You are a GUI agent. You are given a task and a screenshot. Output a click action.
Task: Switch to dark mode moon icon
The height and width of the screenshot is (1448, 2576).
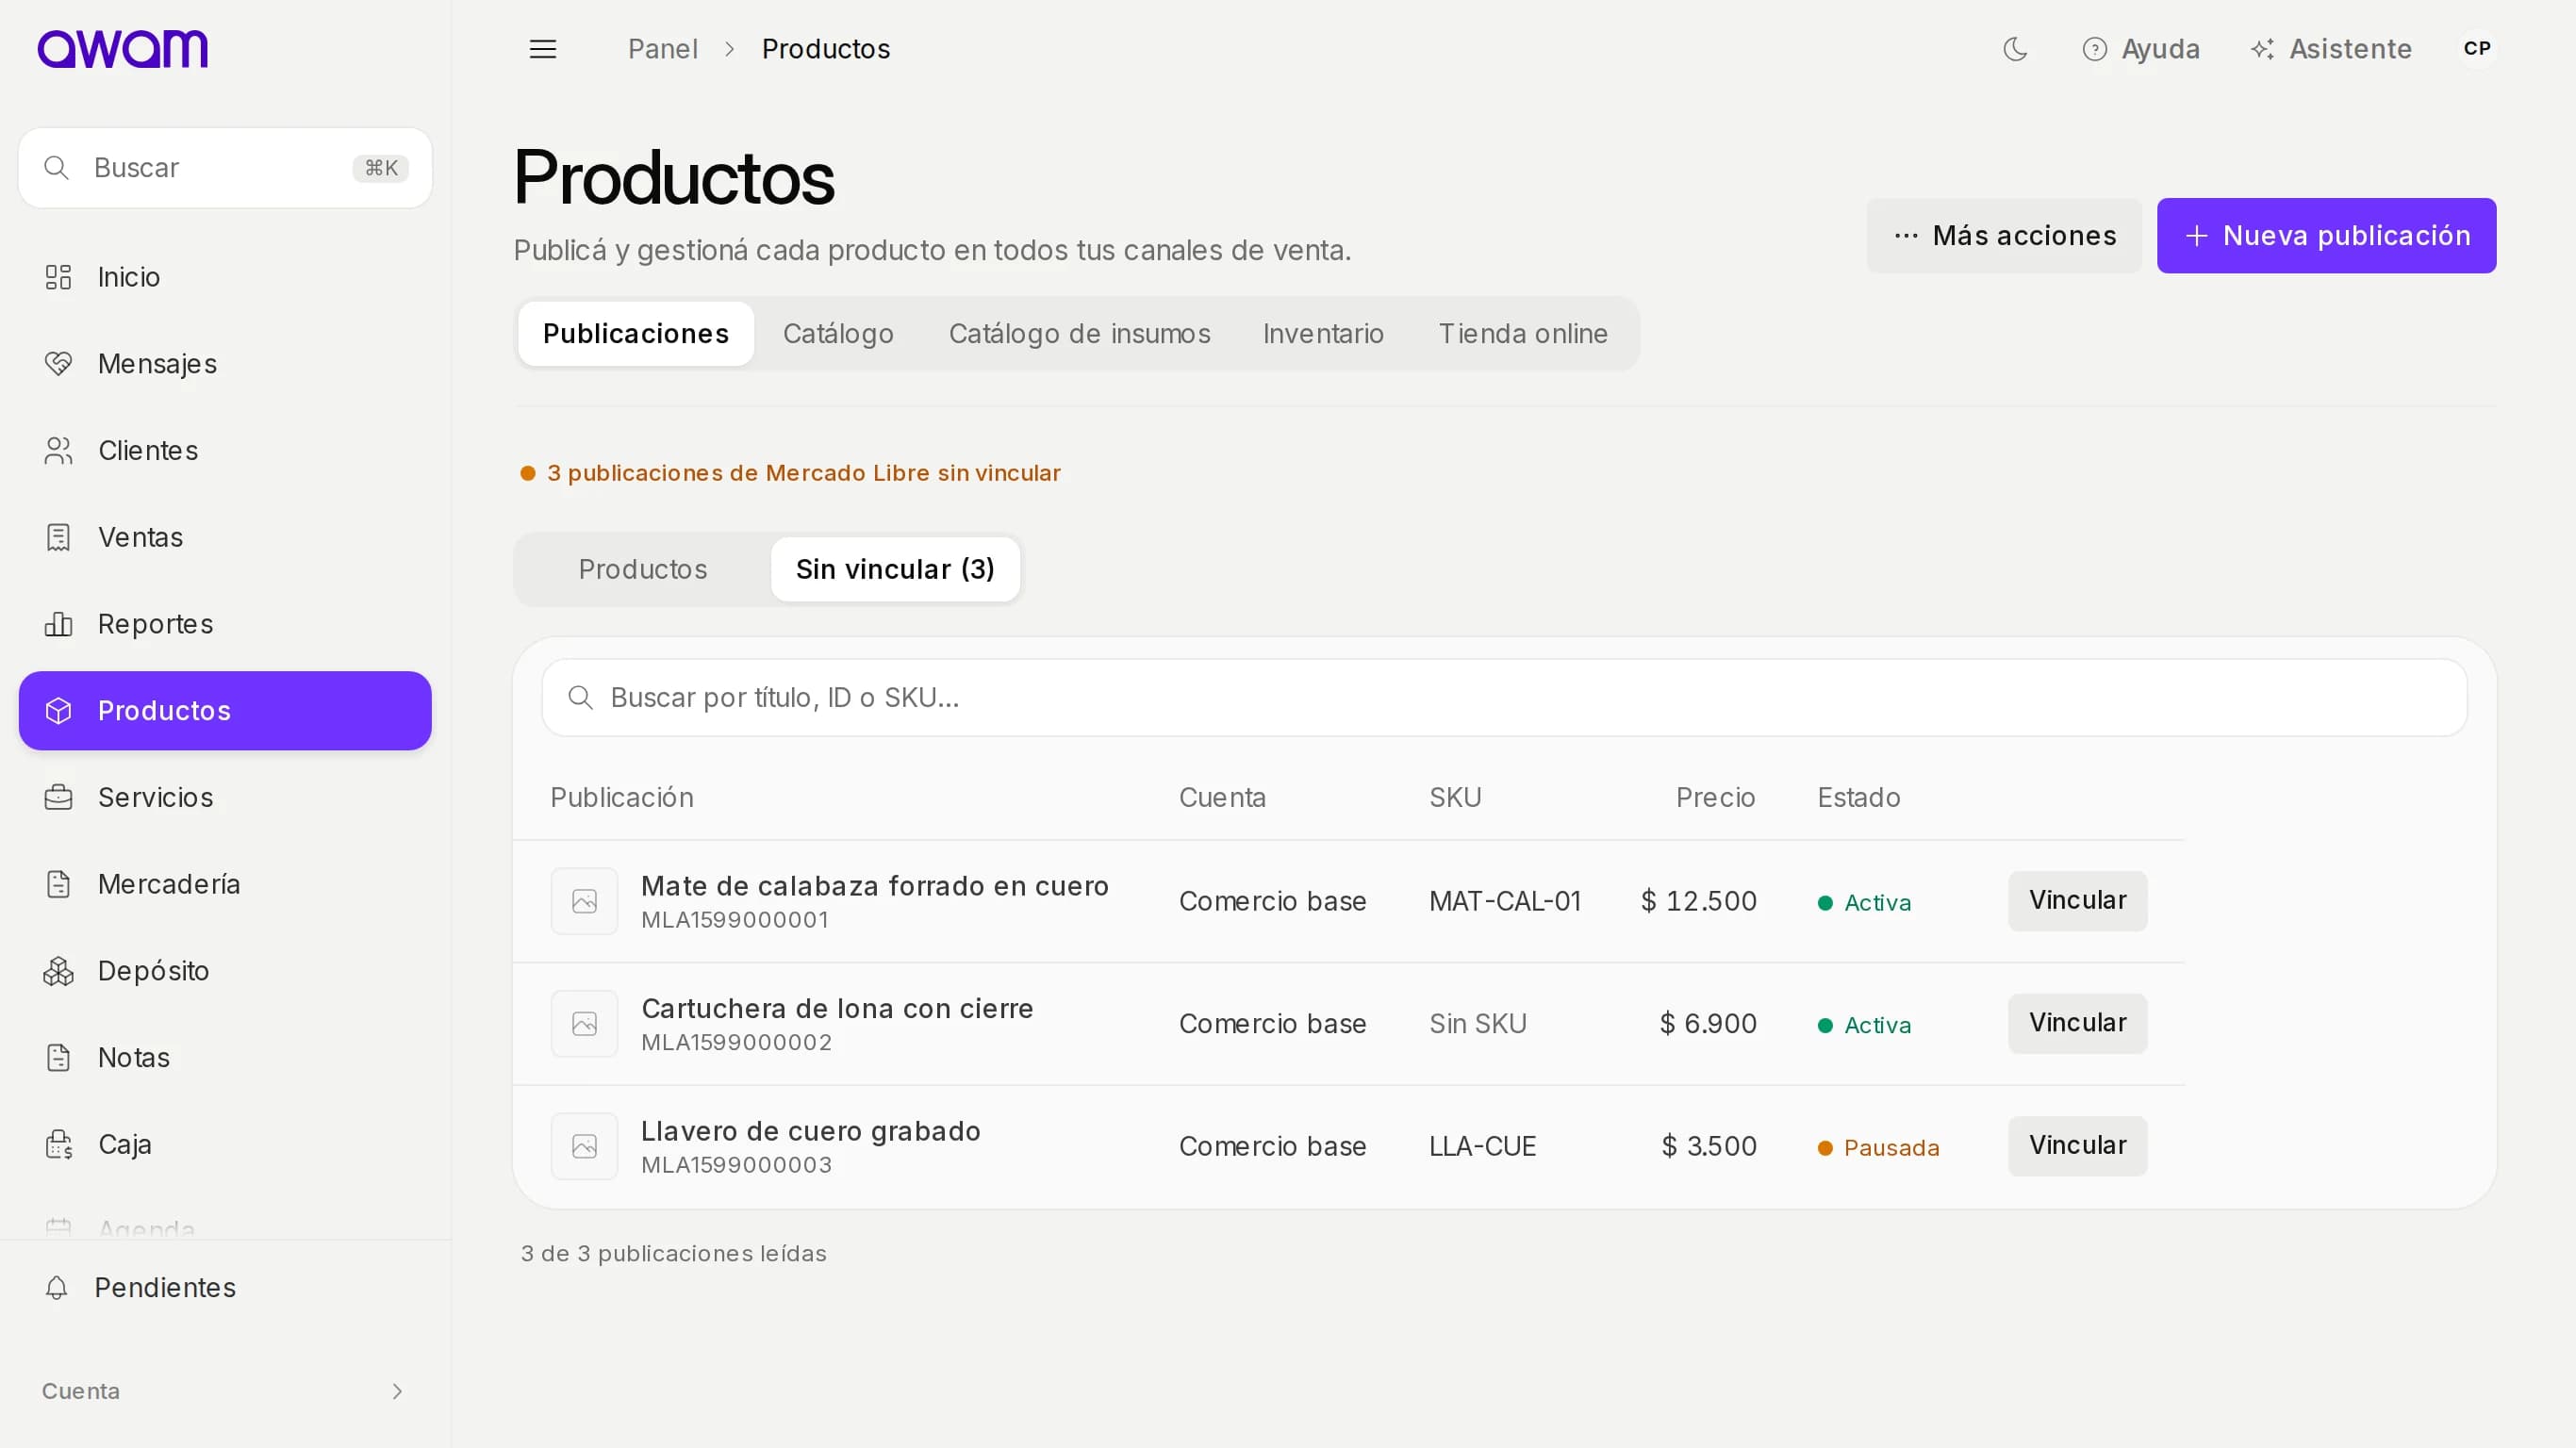[x=2015, y=49]
